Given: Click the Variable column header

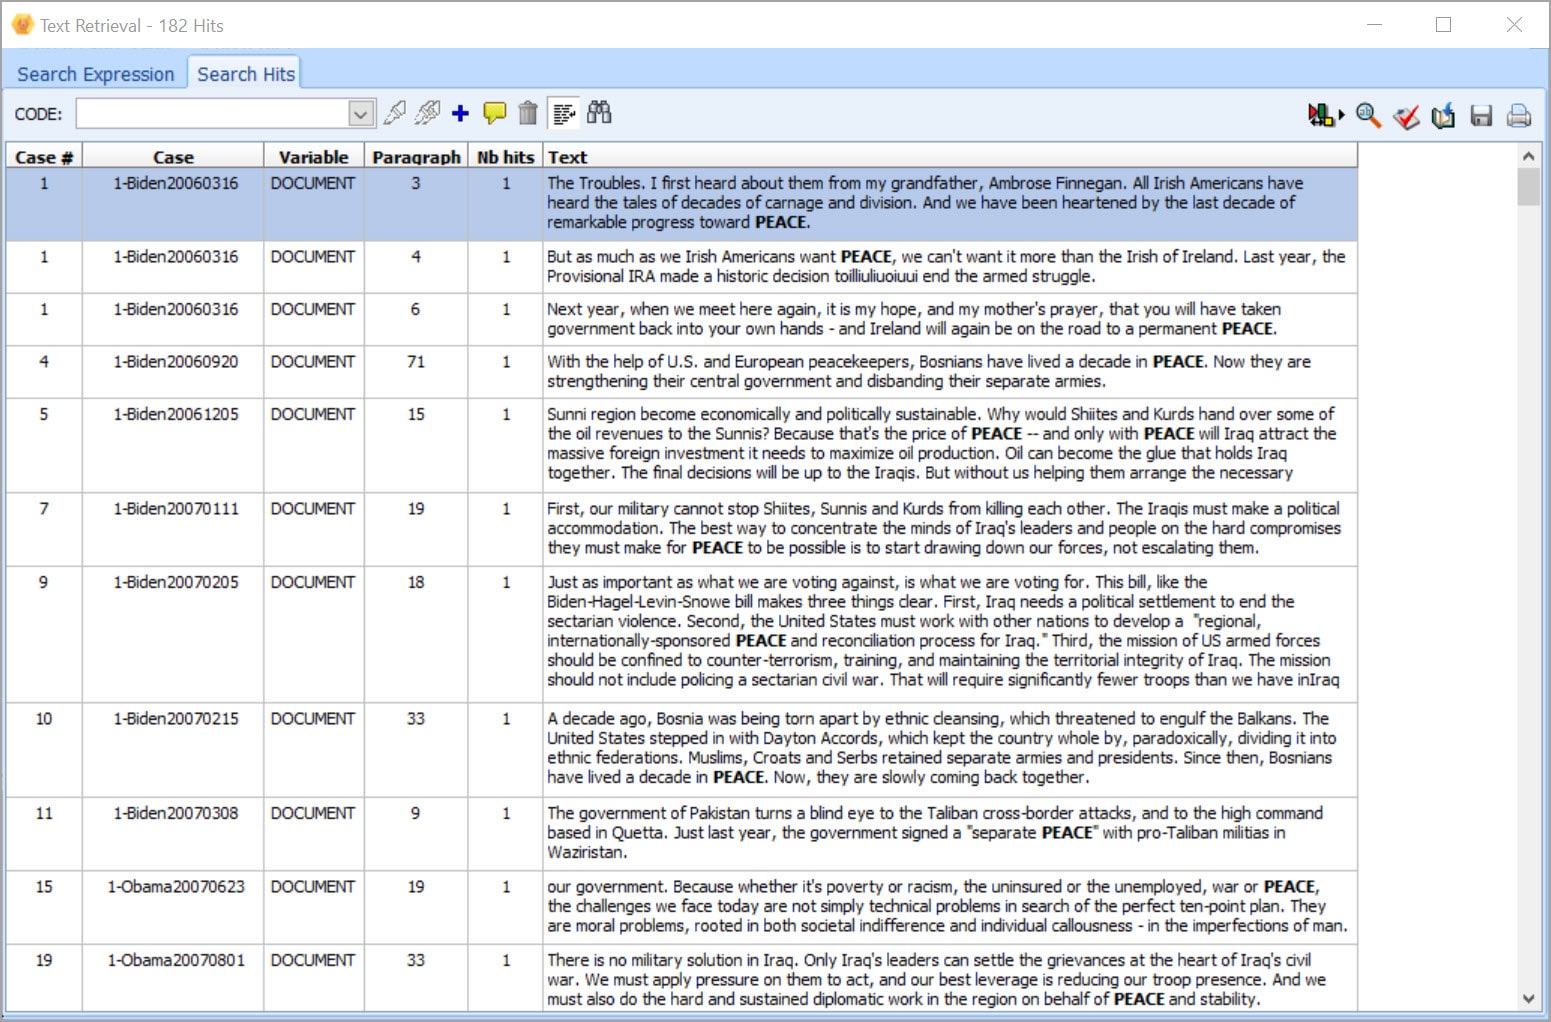Looking at the screenshot, I should [x=314, y=157].
